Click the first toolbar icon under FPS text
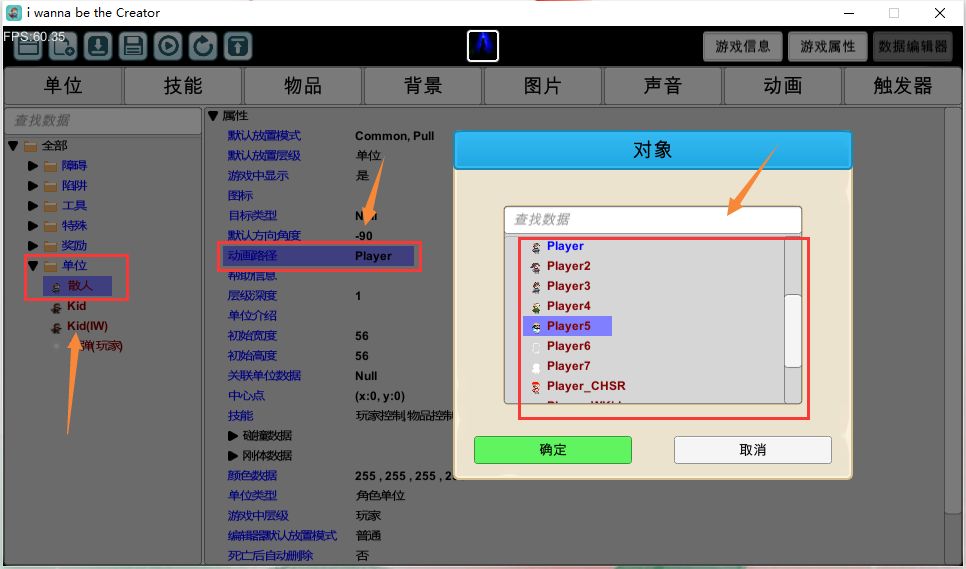 pos(27,46)
